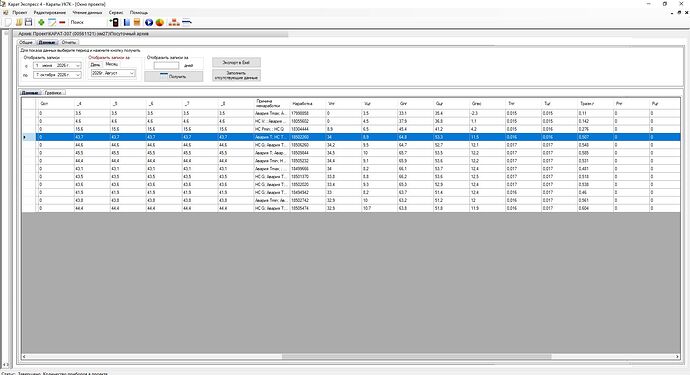Click the New project blank page icon
Image resolution: width=690 pixels, height=375 pixels.
8,22
